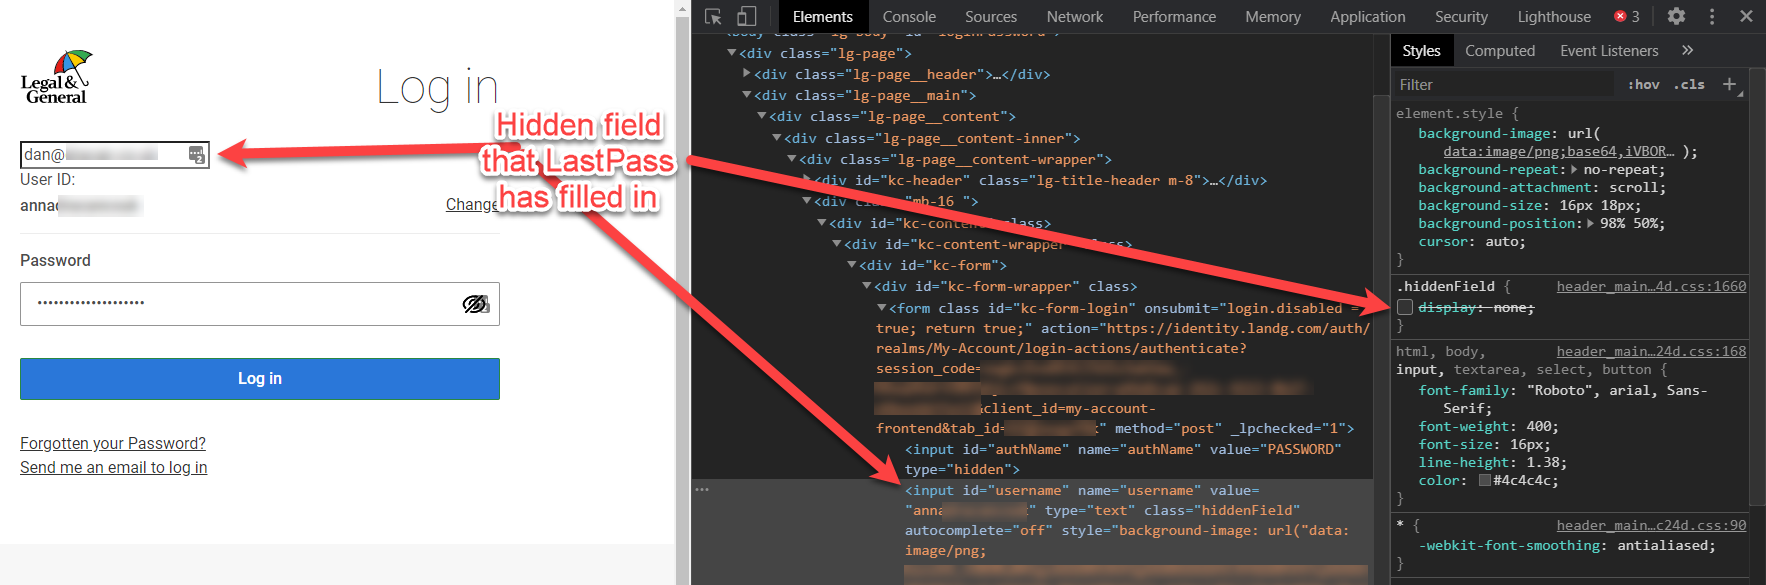Screen dimensions: 1766x585
Task: Collapse the kc-form-login form node
Action: click(882, 308)
